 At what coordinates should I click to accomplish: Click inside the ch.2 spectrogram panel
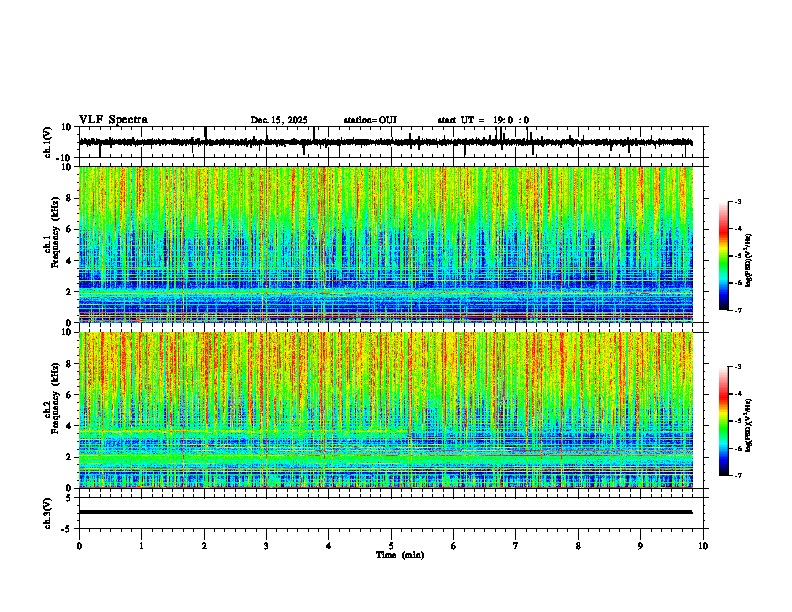tap(386, 410)
